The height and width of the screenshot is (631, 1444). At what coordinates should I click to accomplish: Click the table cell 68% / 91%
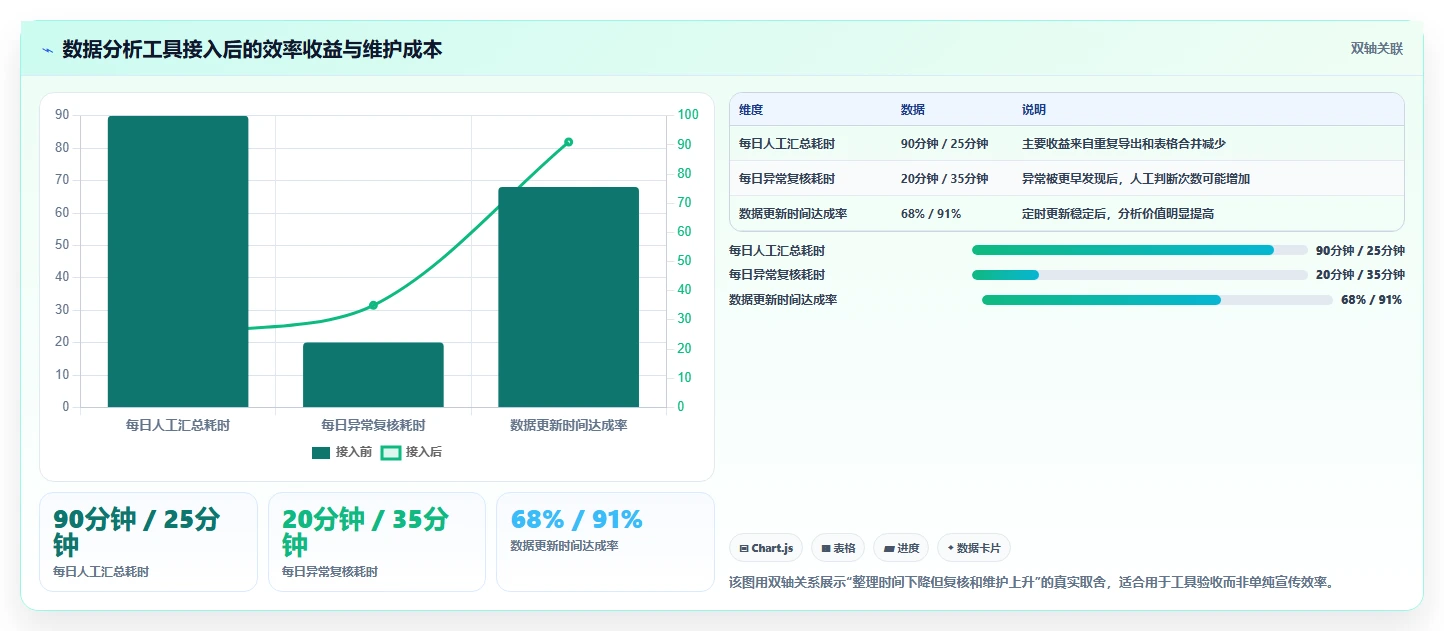931,214
